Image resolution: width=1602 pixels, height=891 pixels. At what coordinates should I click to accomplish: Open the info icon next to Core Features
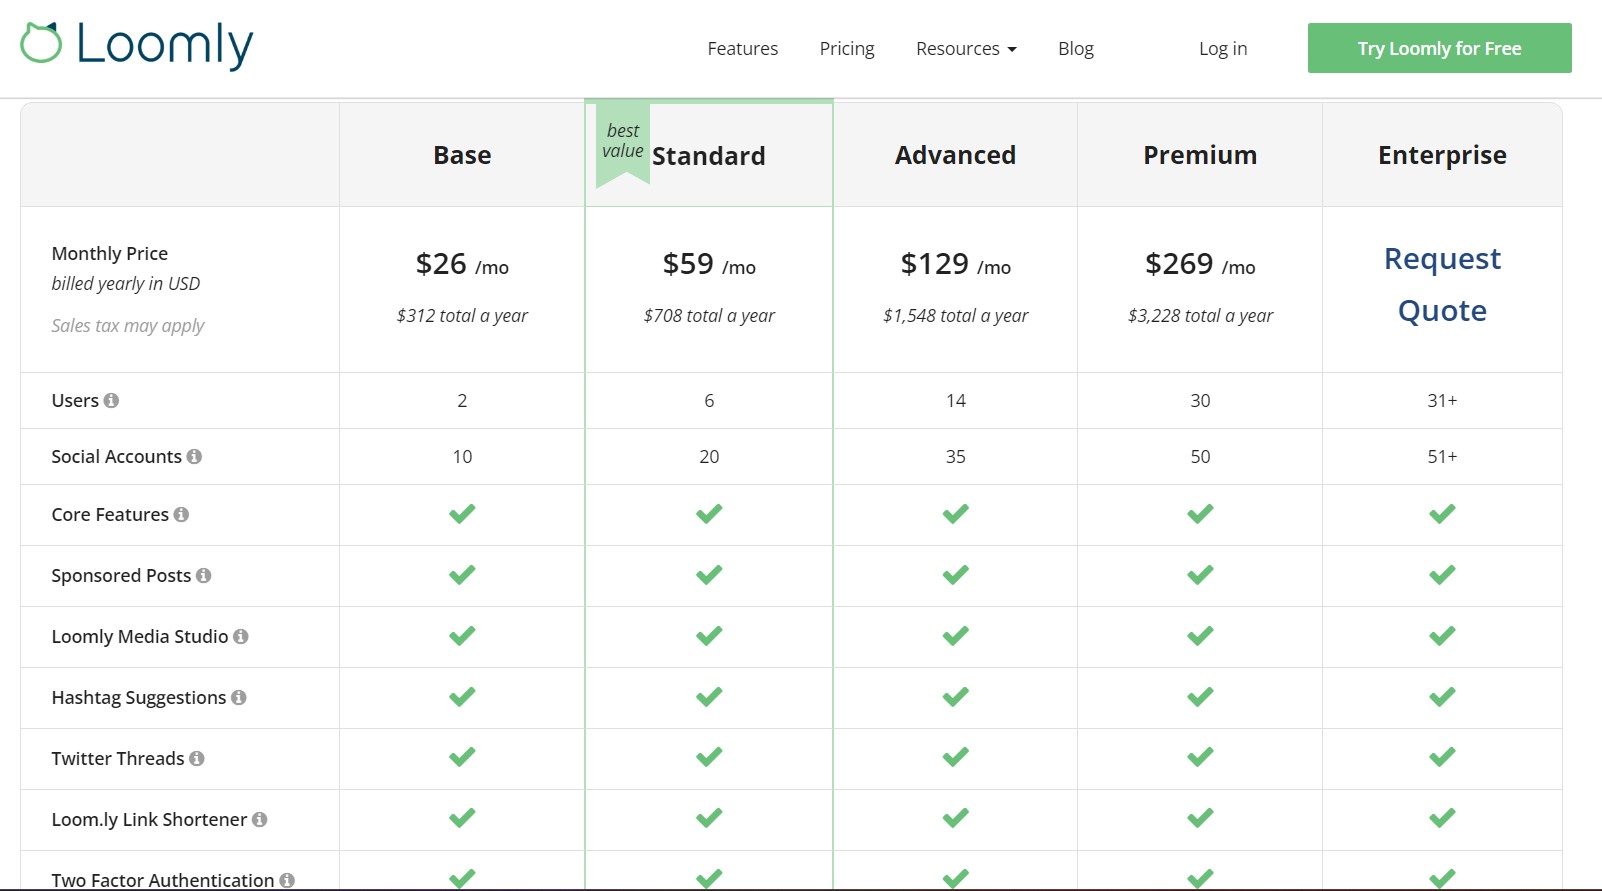click(181, 514)
